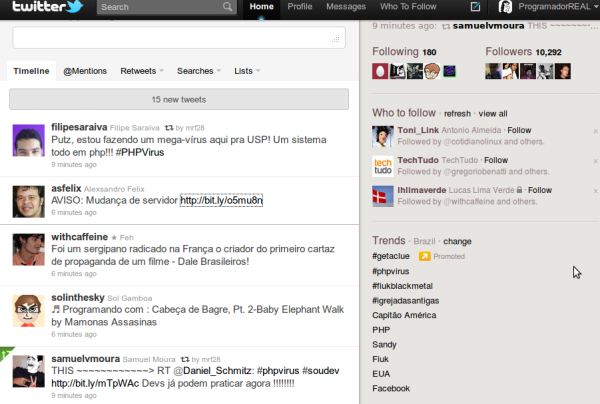The width and height of the screenshot is (600, 404).
Task: Open Who To Follow in top navigation
Action: pyautogui.click(x=408, y=7)
